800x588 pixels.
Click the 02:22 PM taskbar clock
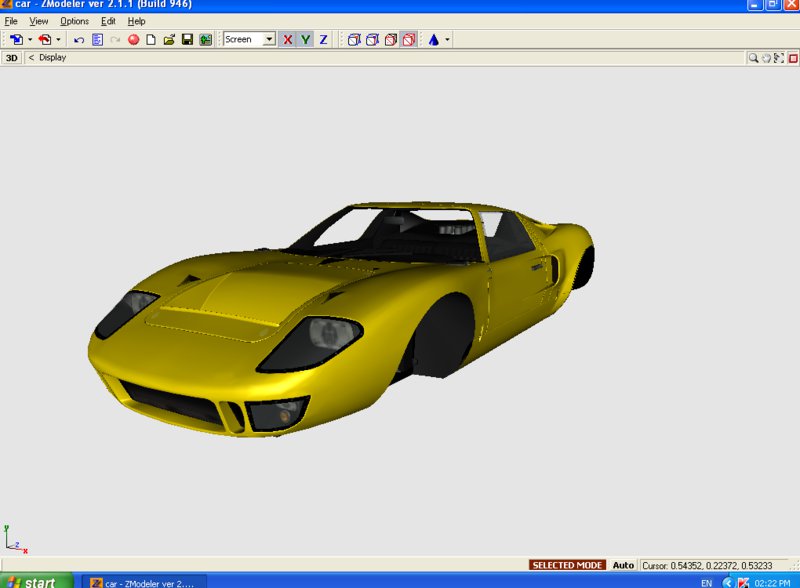click(x=772, y=583)
